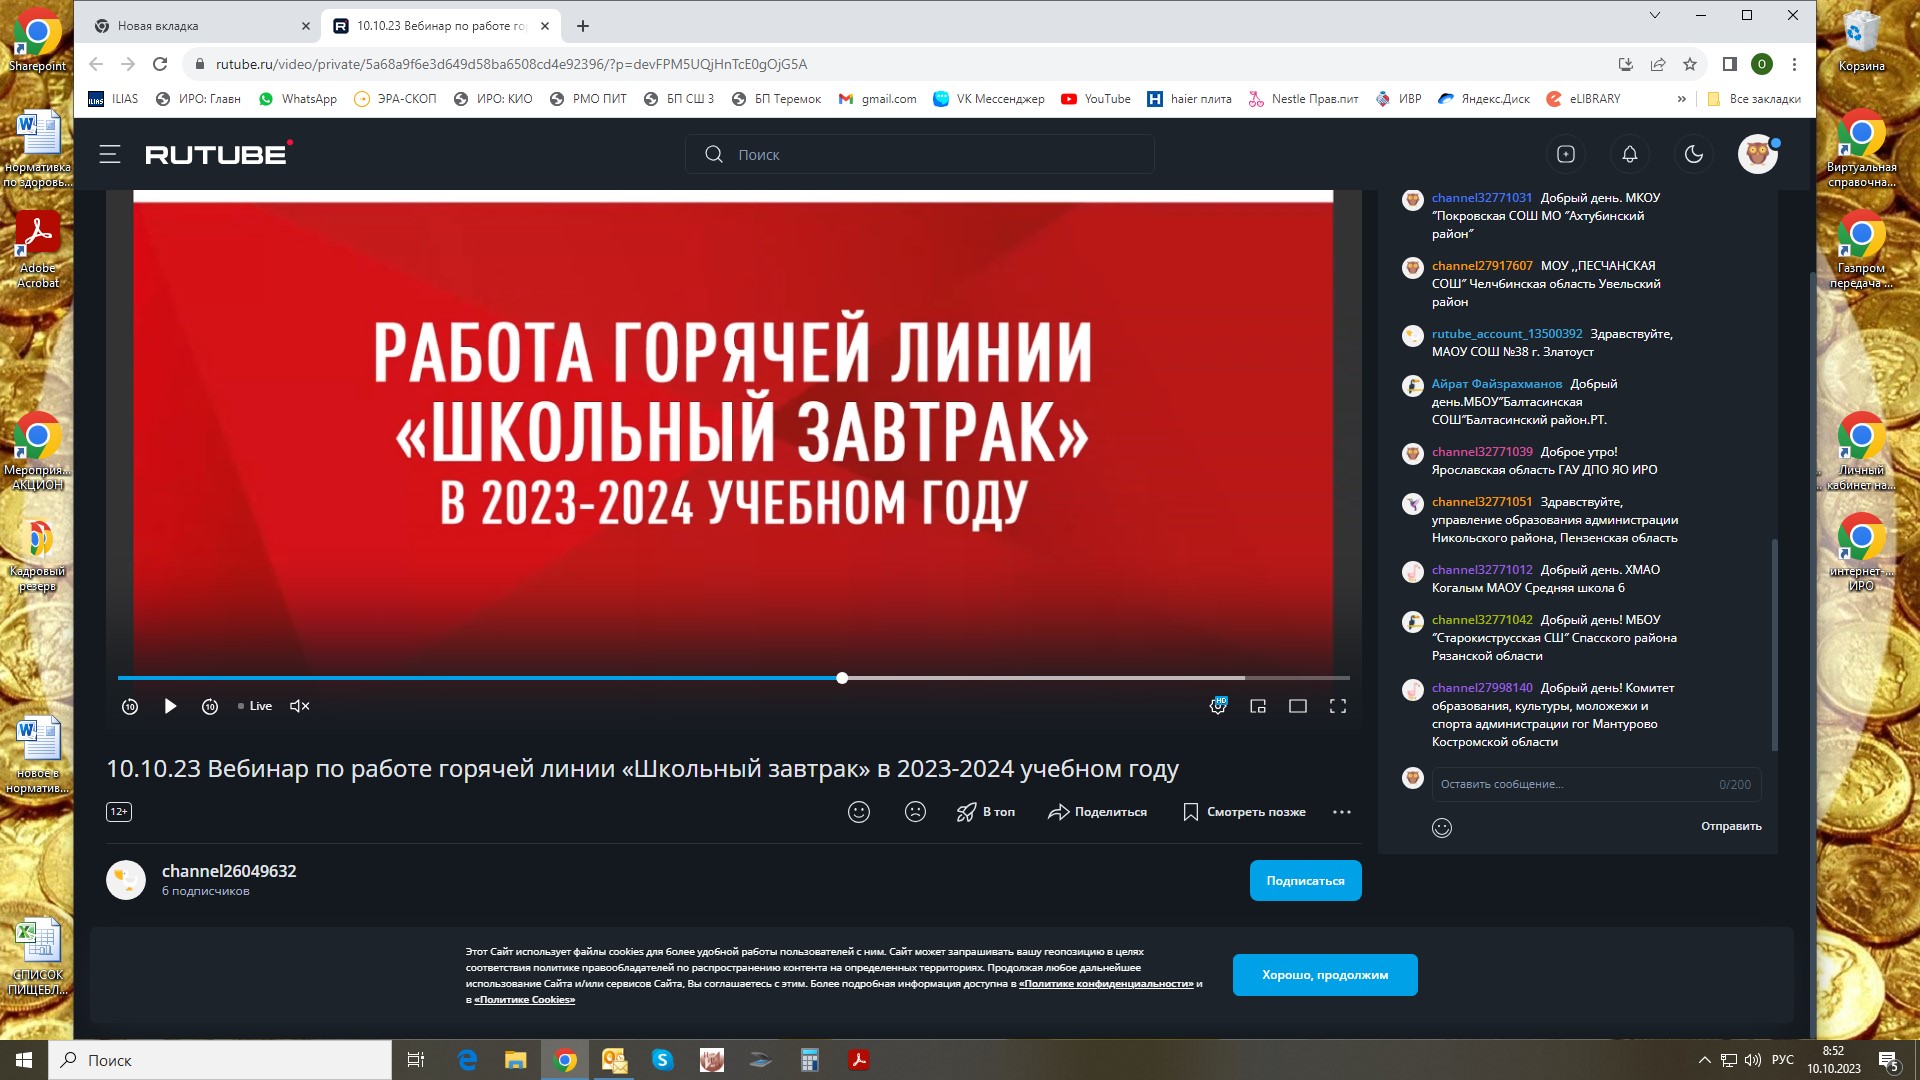Screen dimensions: 1920x1080
Task: Click 'Подписаться' subscribe button
Action: [x=1305, y=881]
